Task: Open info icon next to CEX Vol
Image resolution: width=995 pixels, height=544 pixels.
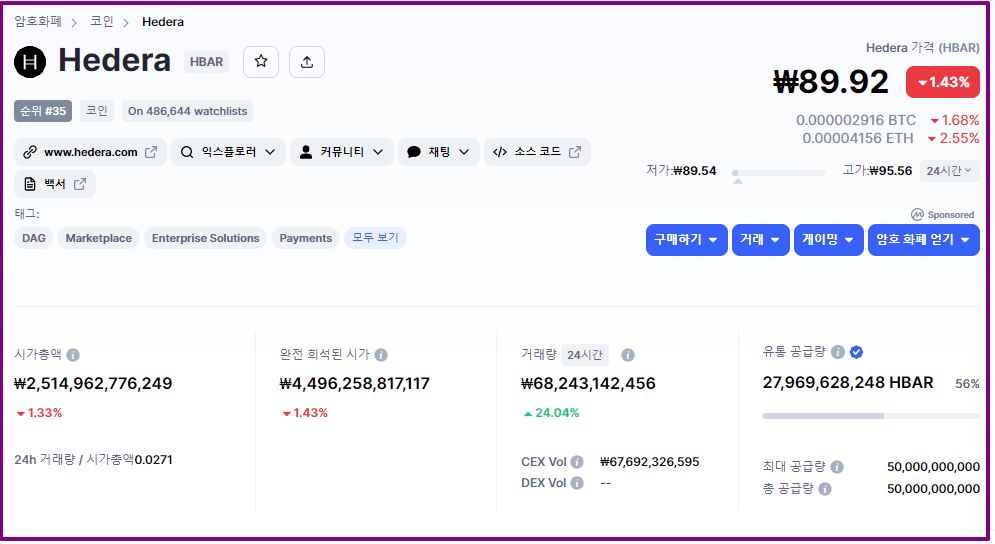Action: pyautogui.click(x=577, y=461)
